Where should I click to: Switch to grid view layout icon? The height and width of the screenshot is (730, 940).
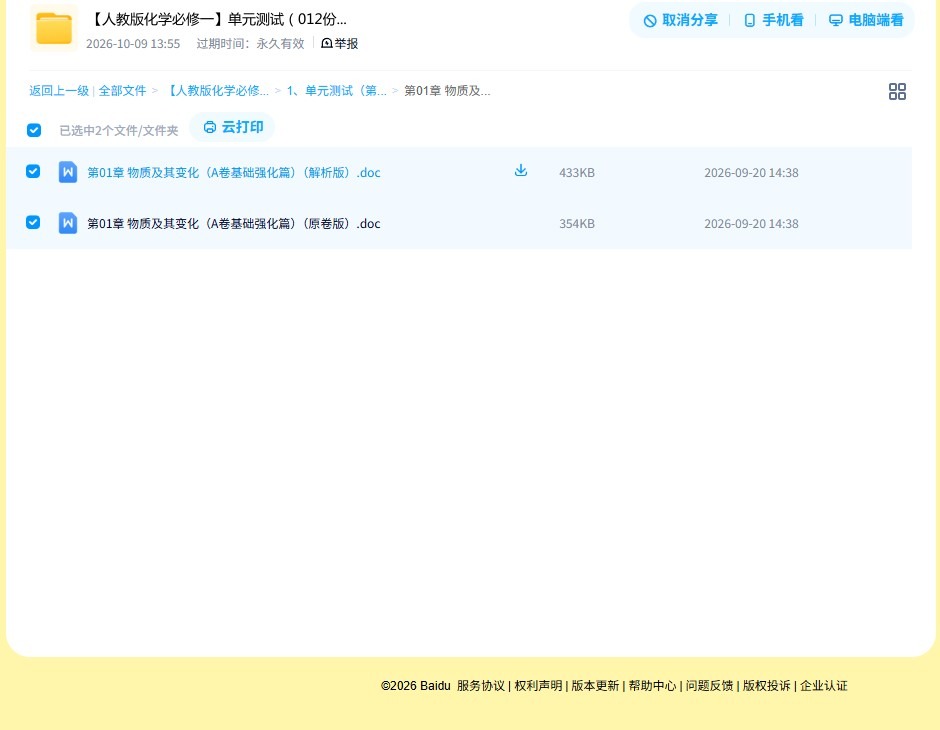click(897, 91)
